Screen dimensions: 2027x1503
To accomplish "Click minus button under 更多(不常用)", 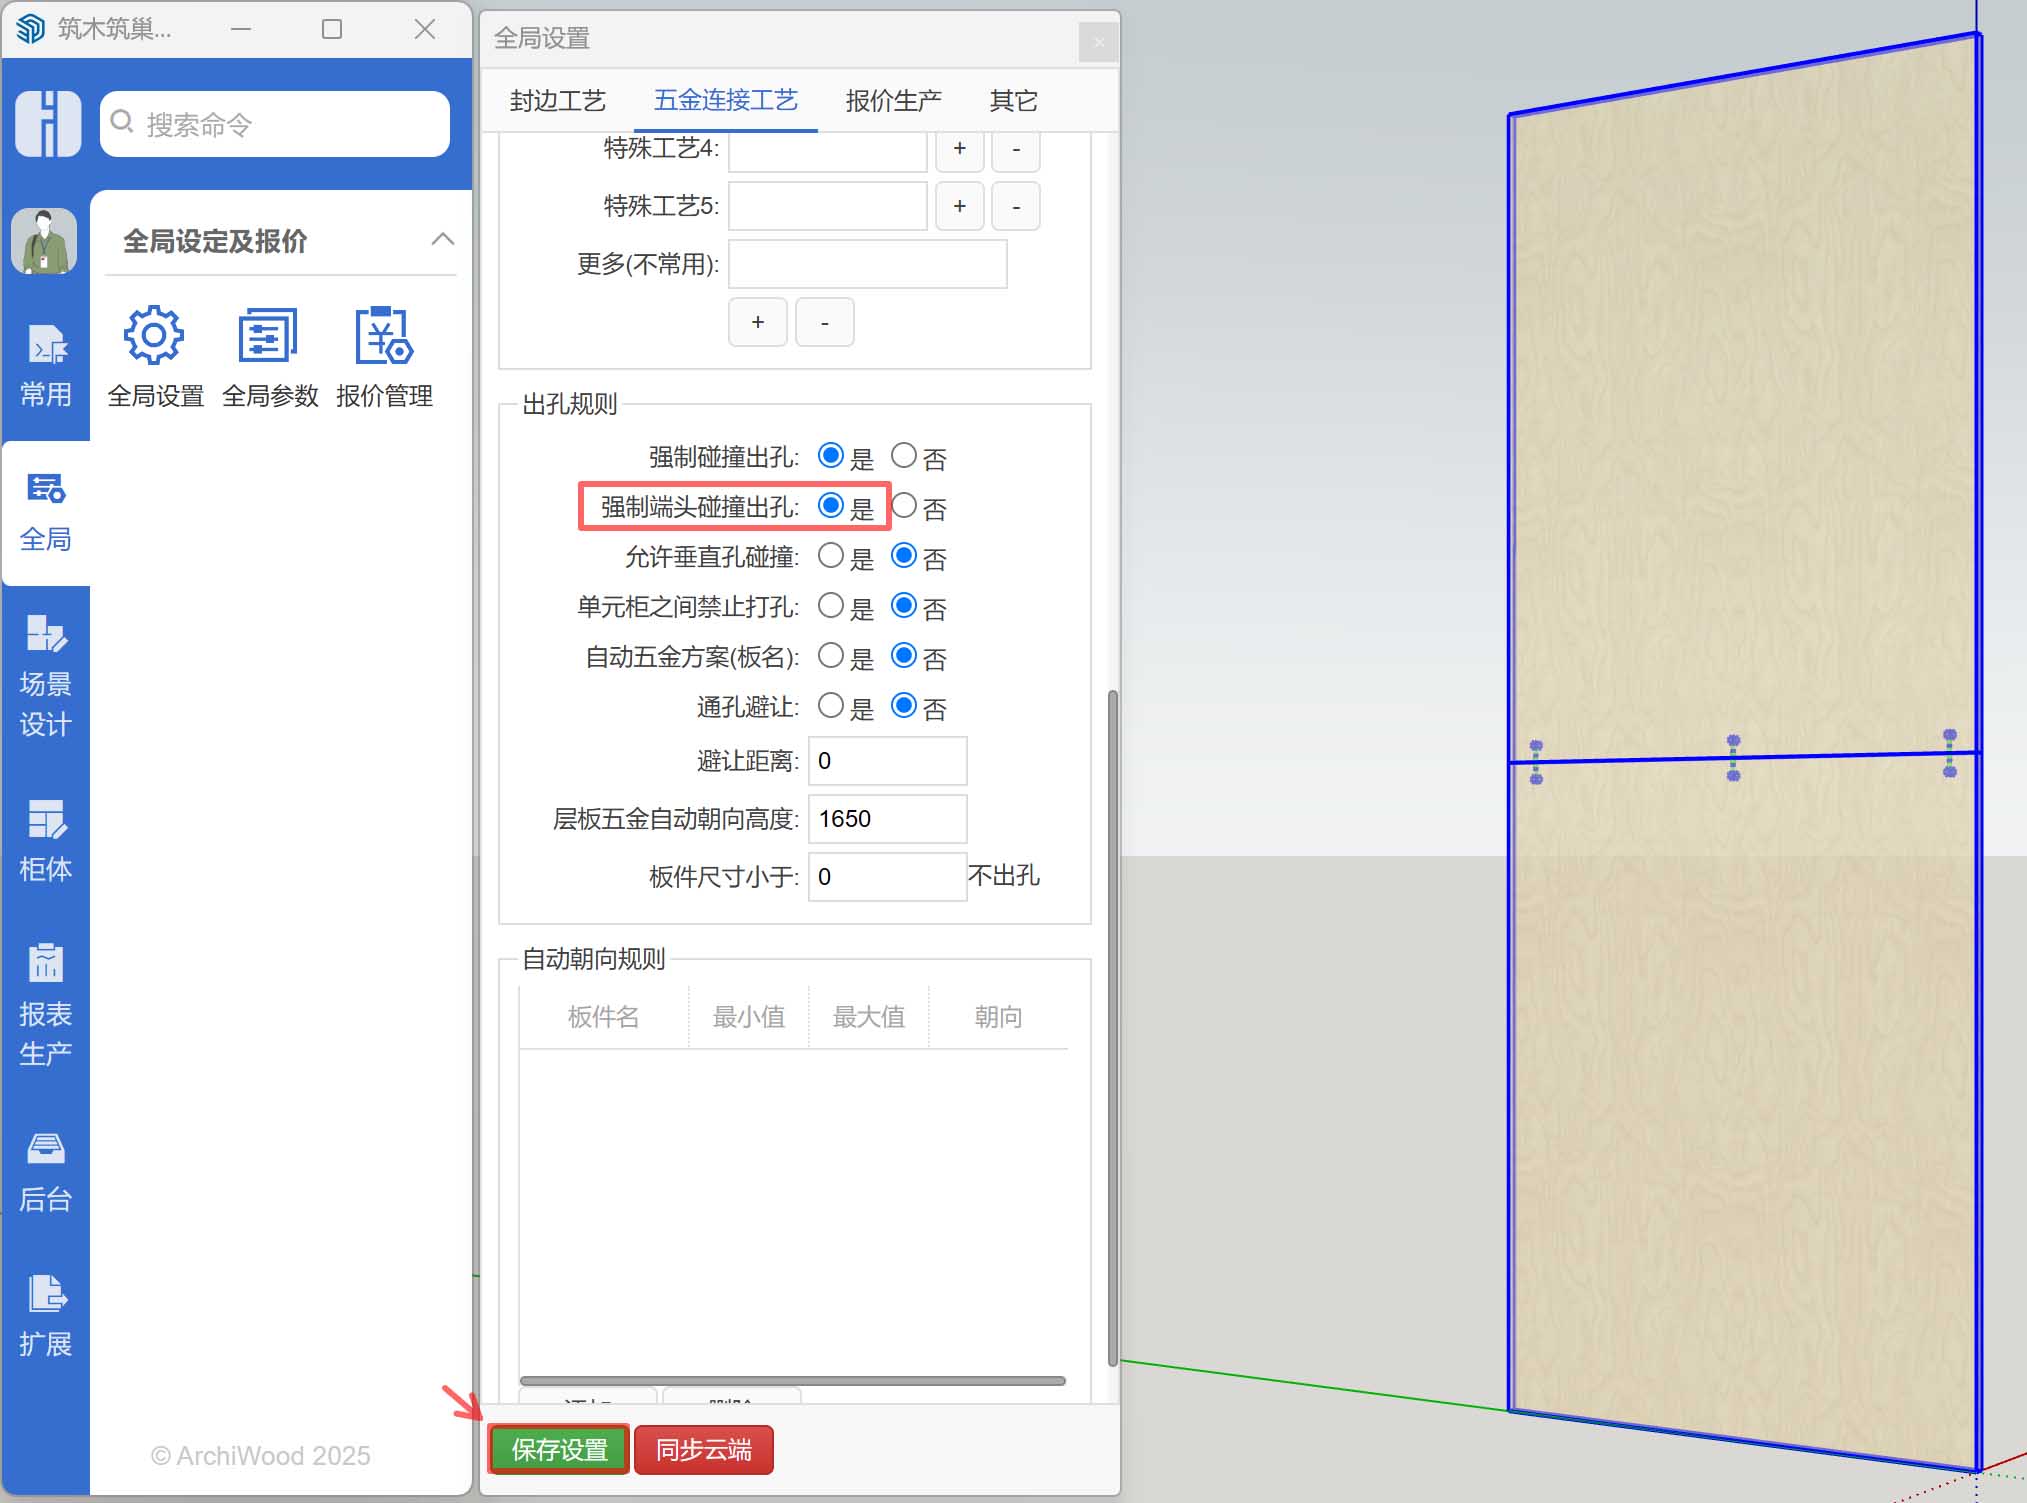I will click(x=824, y=322).
